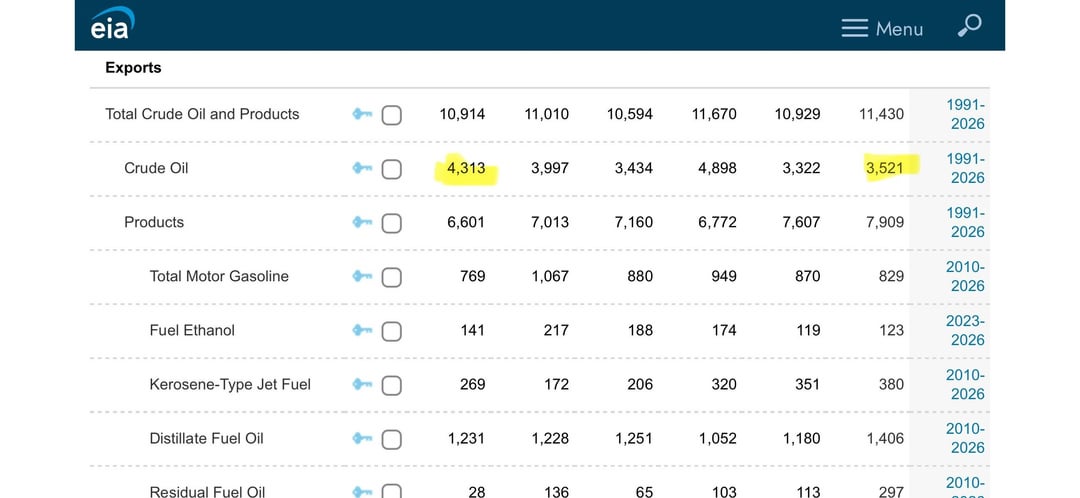Click the EIA logo
Screen dimensions: 1080x498
[112, 25]
